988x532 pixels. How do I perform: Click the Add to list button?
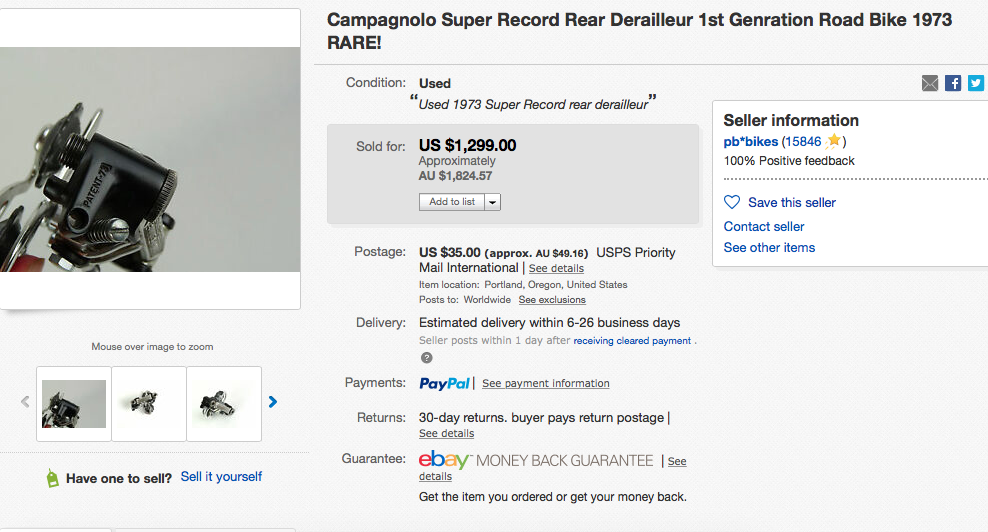point(452,202)
